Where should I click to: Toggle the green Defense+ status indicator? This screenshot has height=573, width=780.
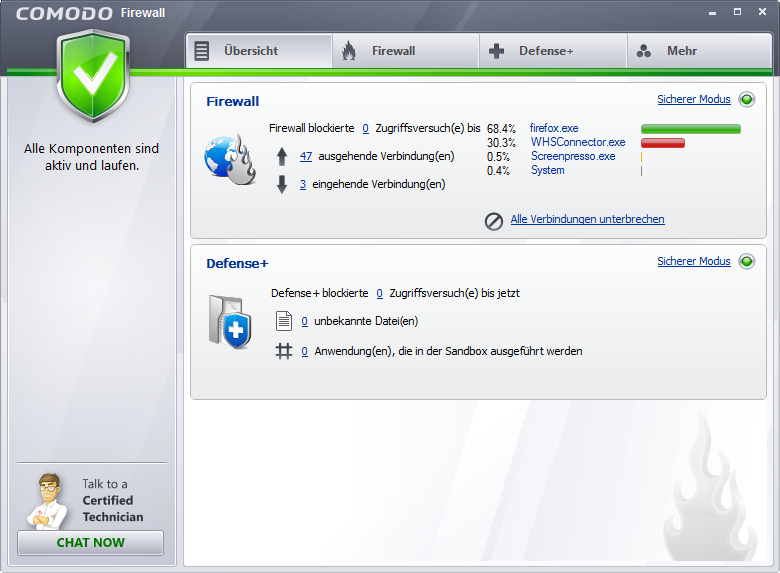point(747,262)
